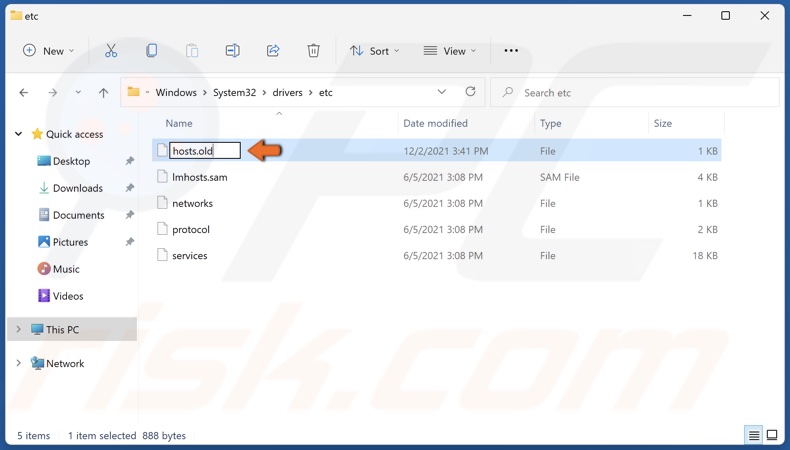Screen dimensions: 790x450
Task: Select This PC in sidebar
Action: (x=62, y=330)
